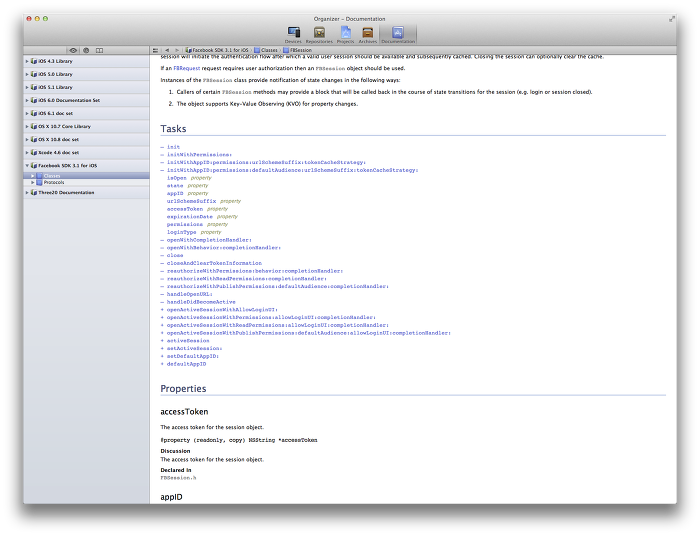Select the Classes breadcrumb in jump bar
The width and height of the screenshot is (700, 536).
pos(266,50)
